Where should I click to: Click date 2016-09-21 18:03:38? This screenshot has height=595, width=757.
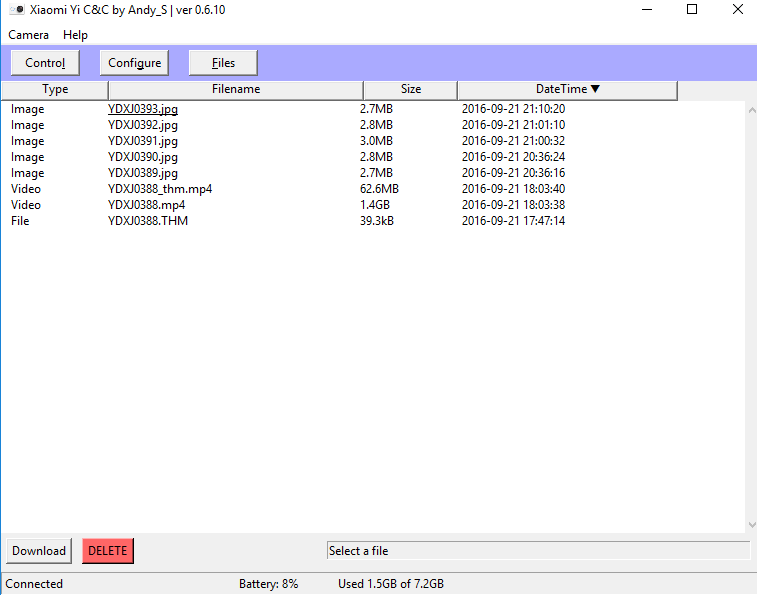tap(513, 205)
